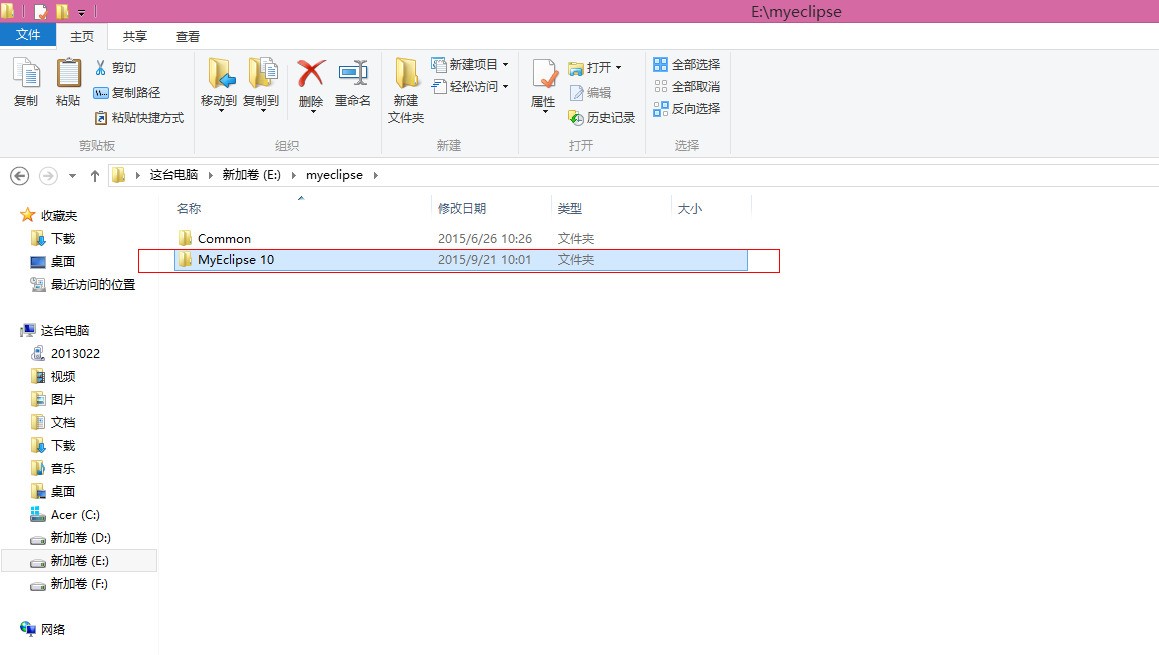Click 粘贴快捷方式 (Paste shortcut)
1159x655 pixels.
[x=139, y=117]
